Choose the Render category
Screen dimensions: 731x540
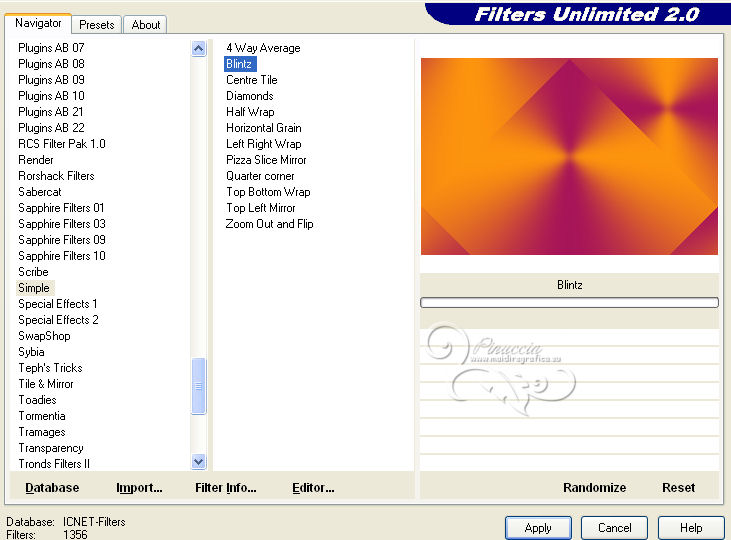pos(36,160)
